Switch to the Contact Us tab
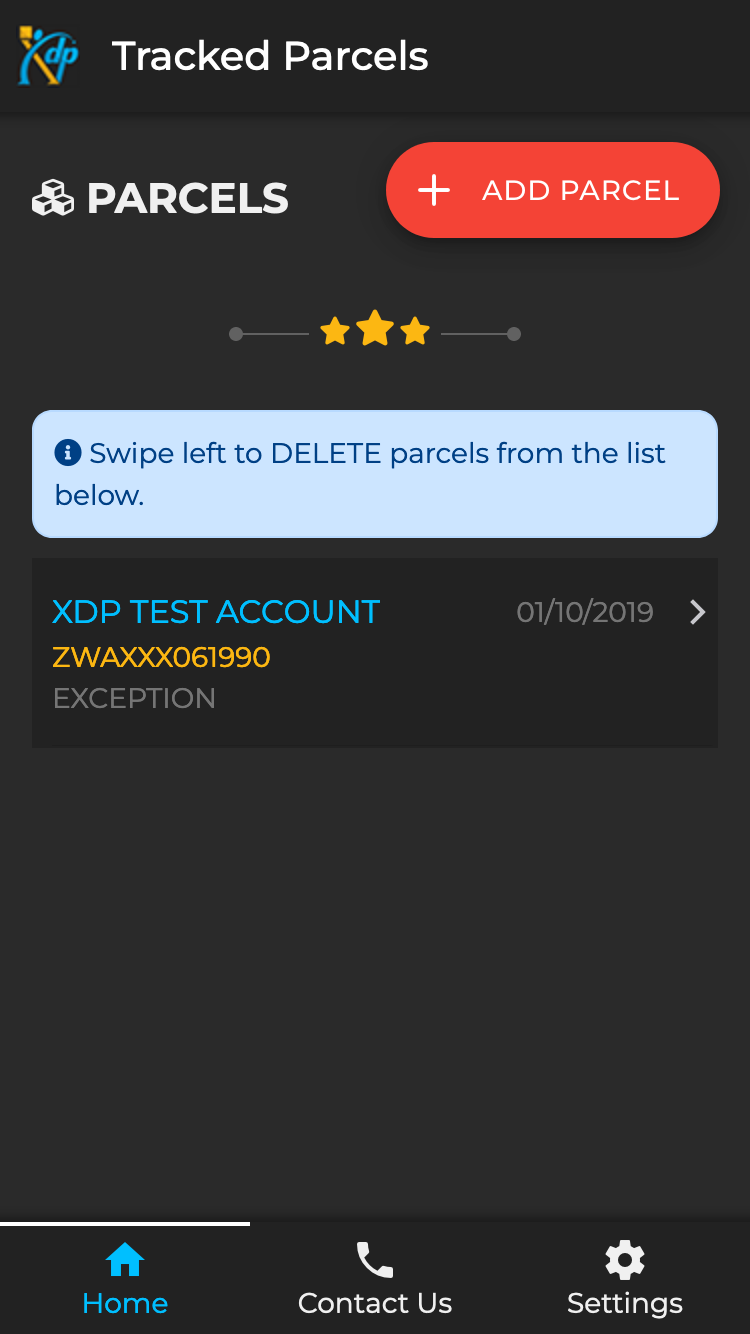The image size is (750, 1334). click(375, 1303)
